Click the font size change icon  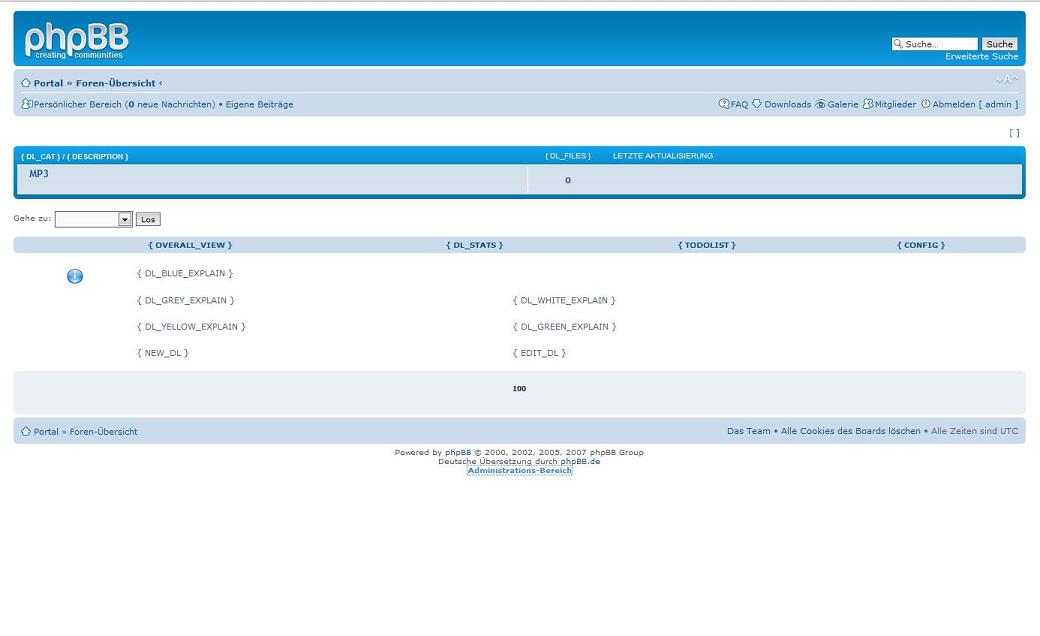pos(1006,80)
